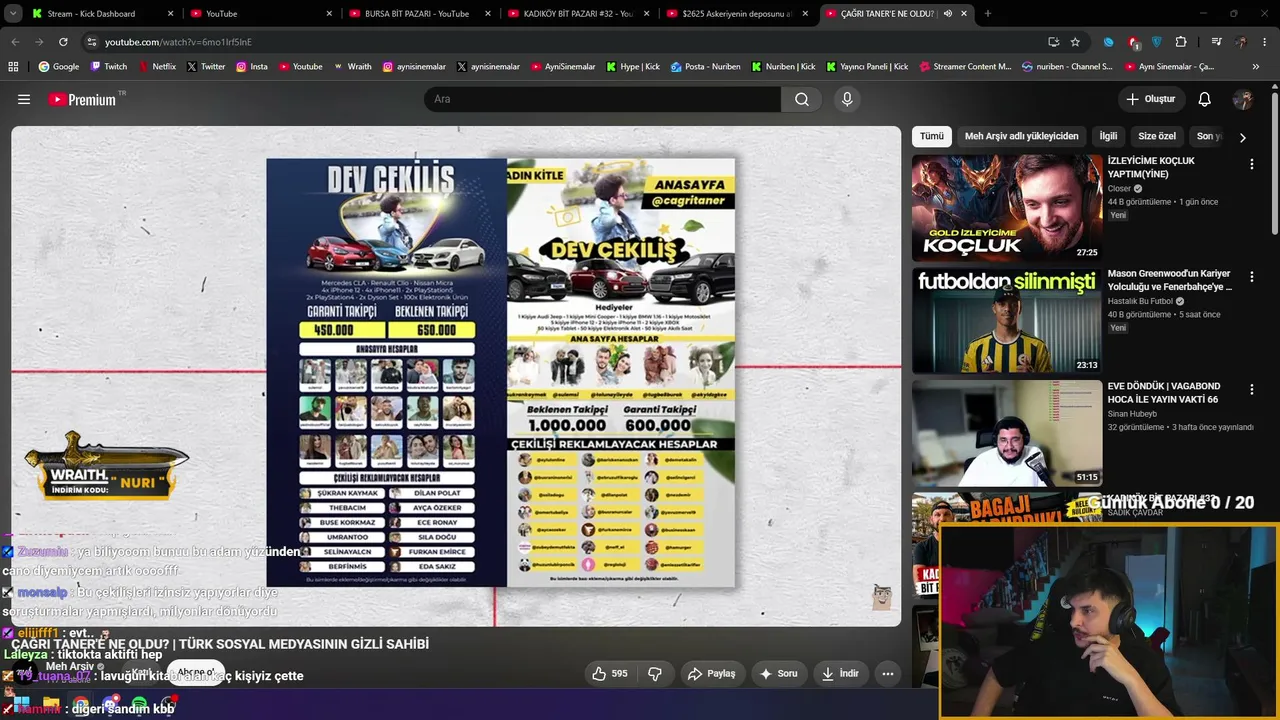Screen dimensions: 1280x720
Task: Open the Closer channel name
Action: 1119,188
